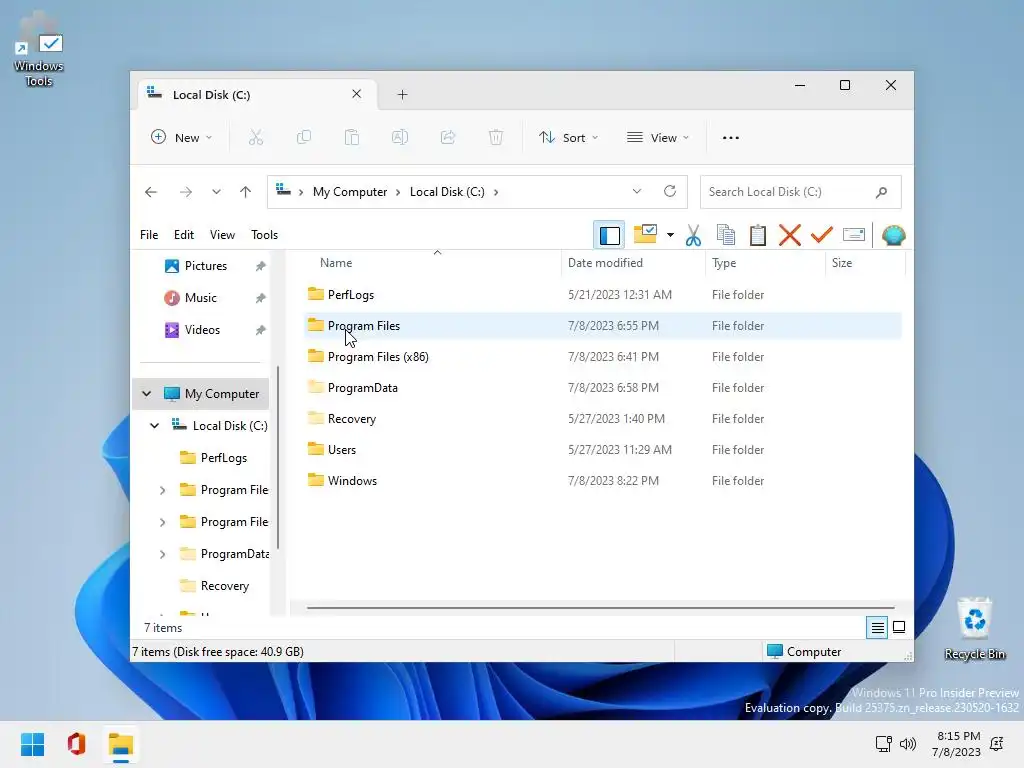The height and width of the screenshot is (768, 1024).
Task: Select the Windows folder in file list
Action: tap(602, 481)
